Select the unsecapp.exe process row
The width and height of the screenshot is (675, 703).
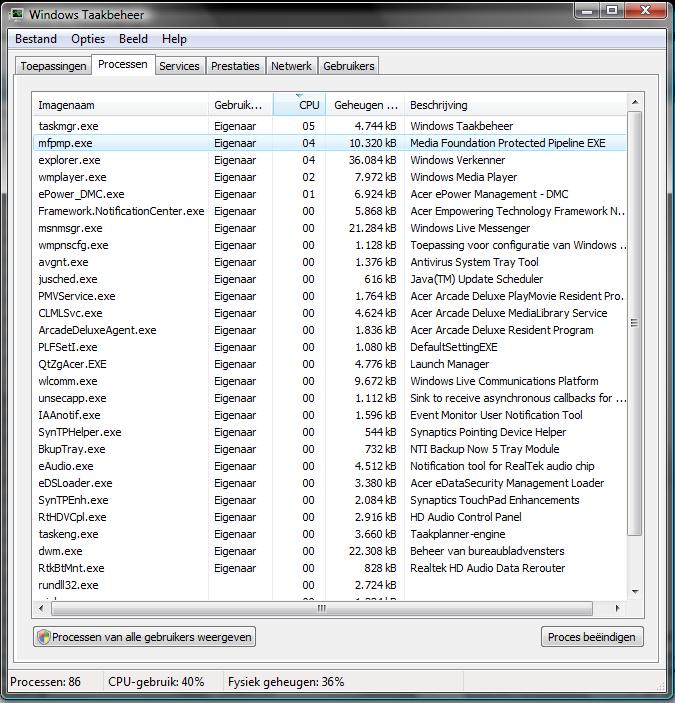tap(329, 399)
